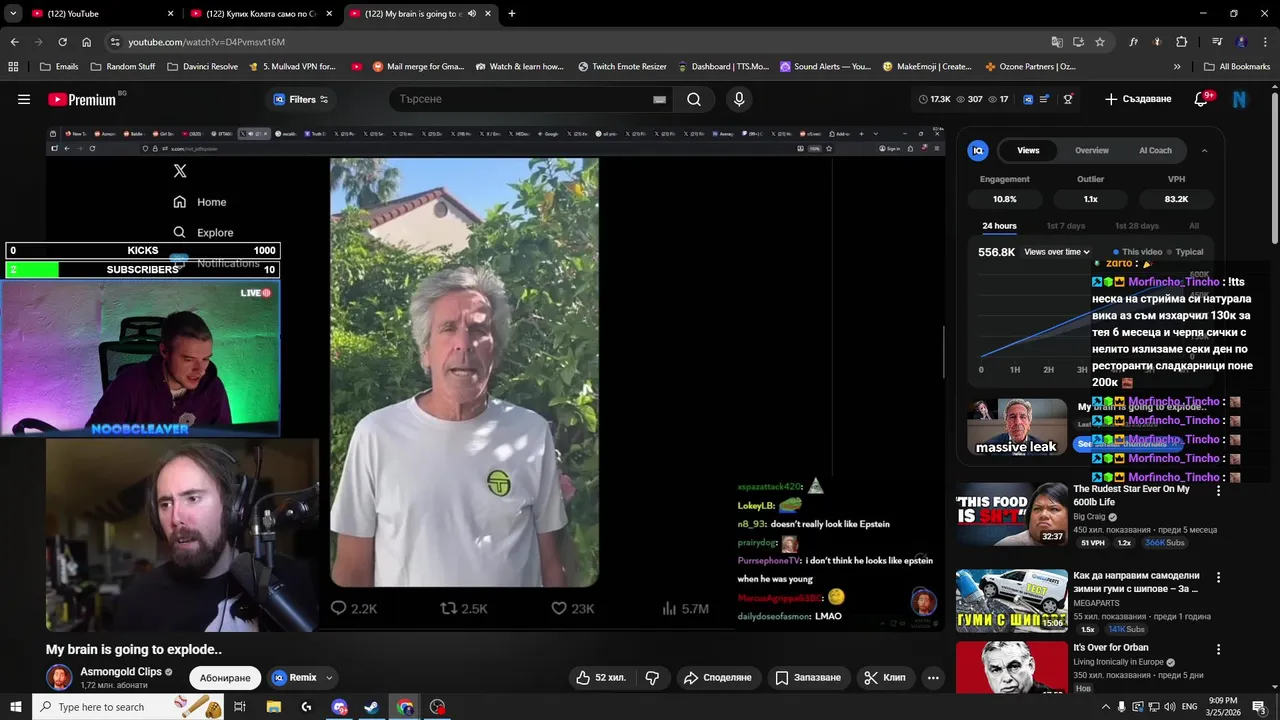The width and height of the screenshot is (1280, 720).
Task: Click the Engagement 10.8% value
Action: coord(1004,199)
